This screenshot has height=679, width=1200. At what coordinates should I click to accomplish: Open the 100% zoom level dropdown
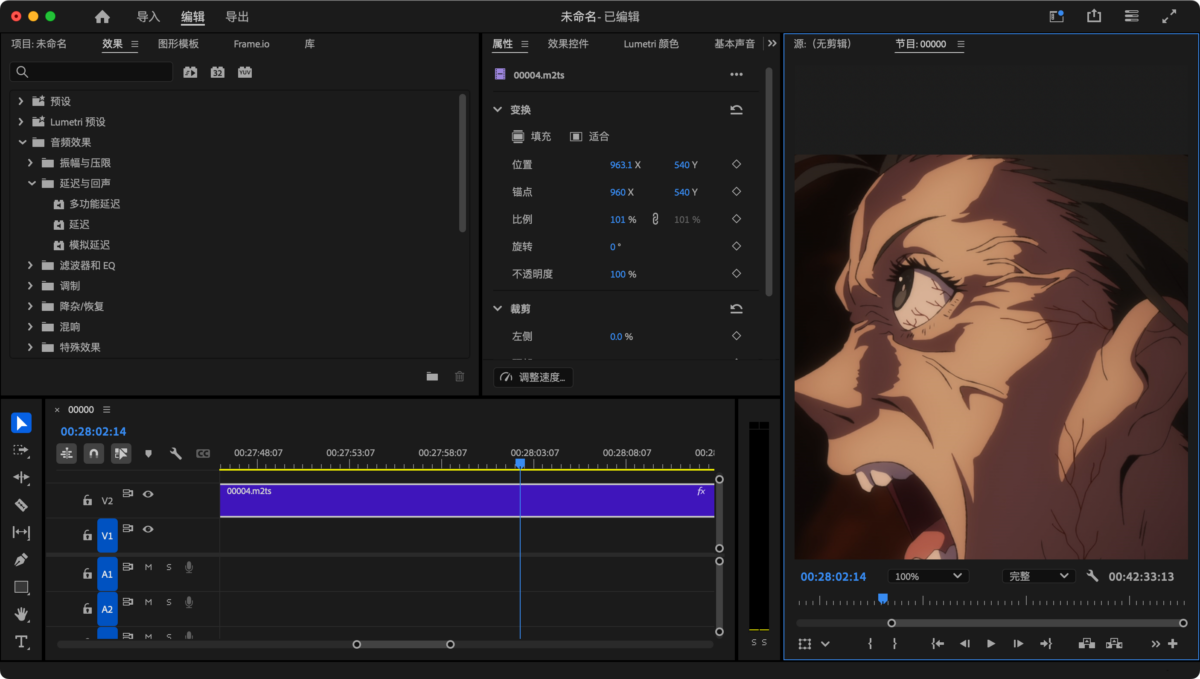[x=928, y=576]
